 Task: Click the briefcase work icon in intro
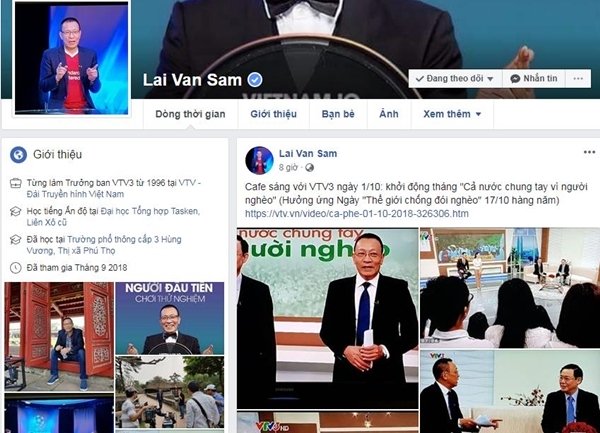point(15,183)
